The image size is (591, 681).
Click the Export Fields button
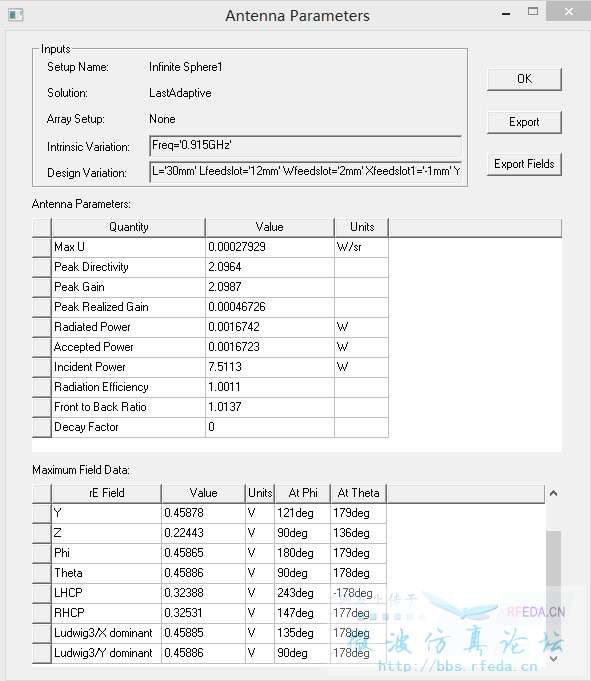coord(524,164)
